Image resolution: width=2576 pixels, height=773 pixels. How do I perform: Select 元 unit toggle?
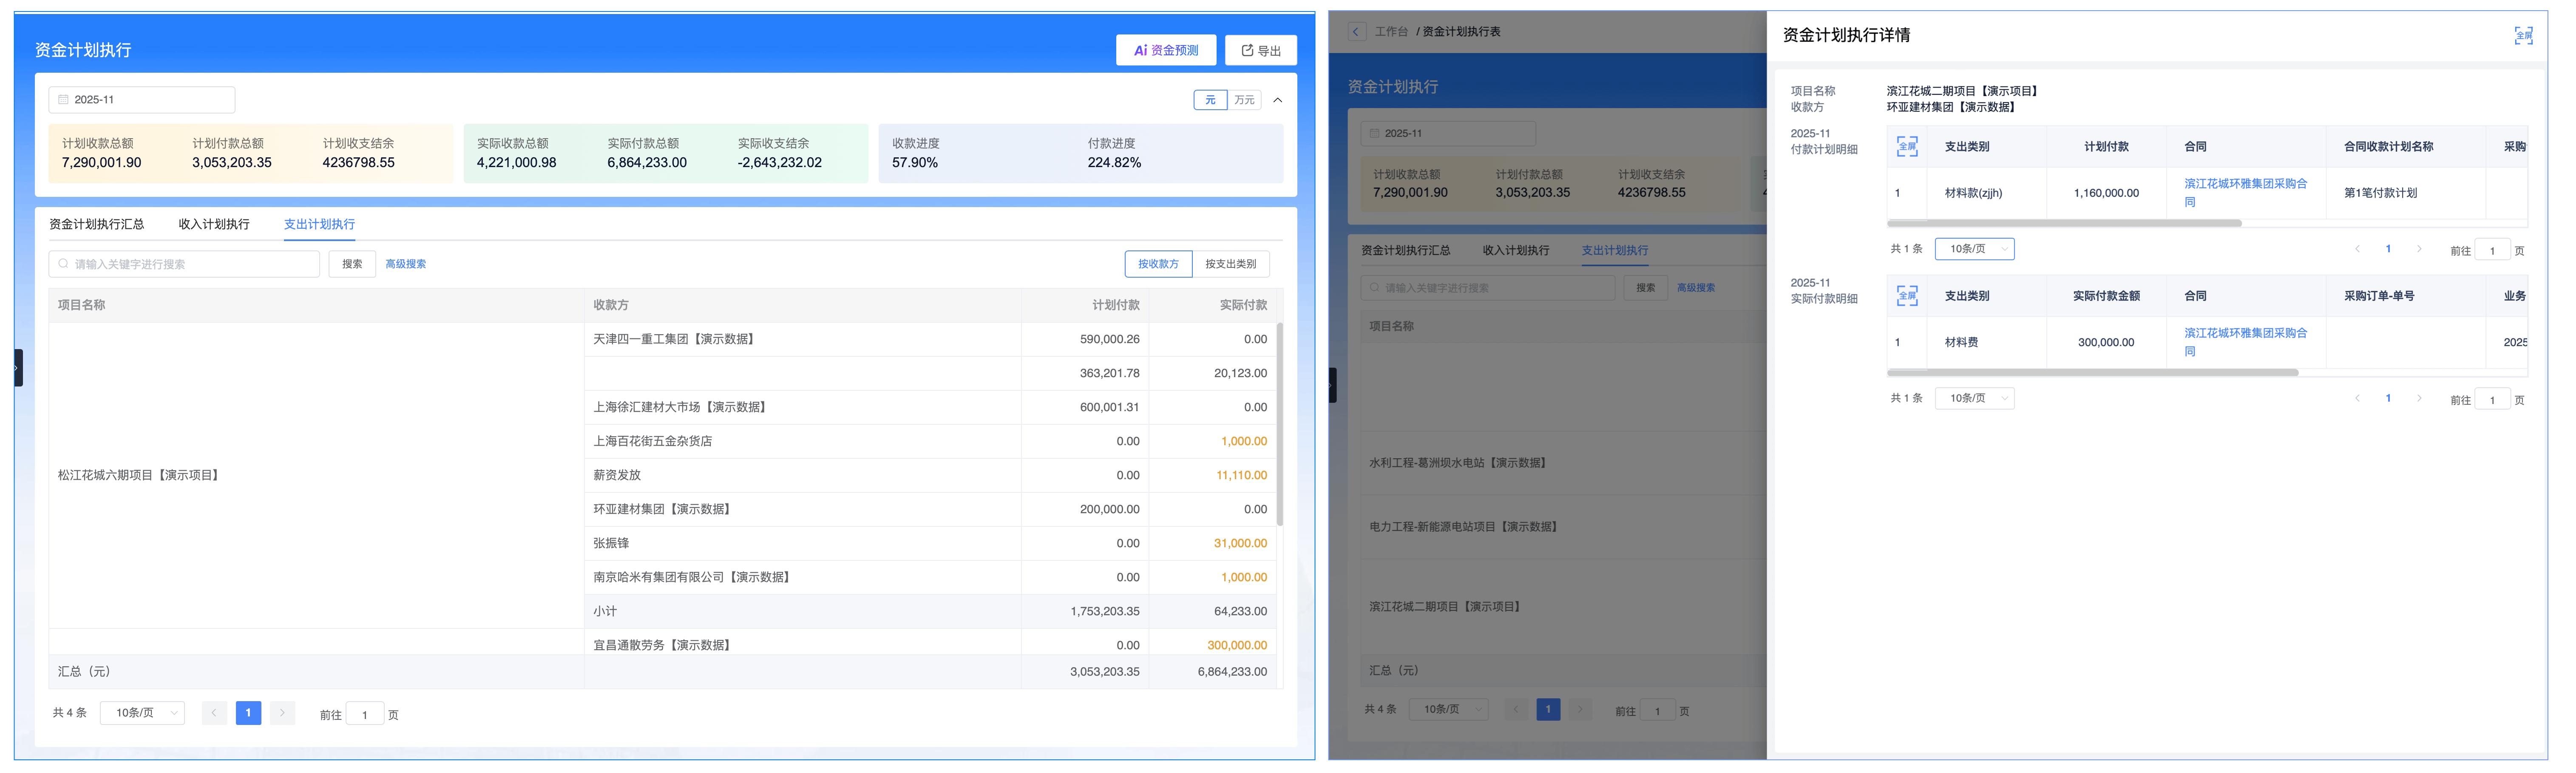[1210, 100]
